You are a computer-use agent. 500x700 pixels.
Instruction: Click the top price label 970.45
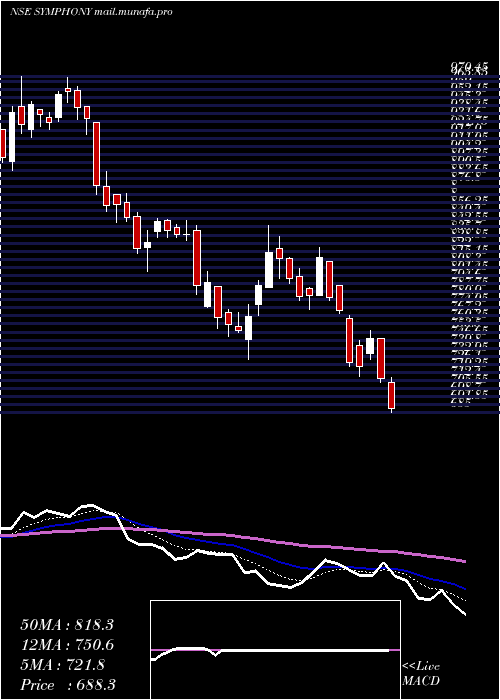[x=469, y=67]
